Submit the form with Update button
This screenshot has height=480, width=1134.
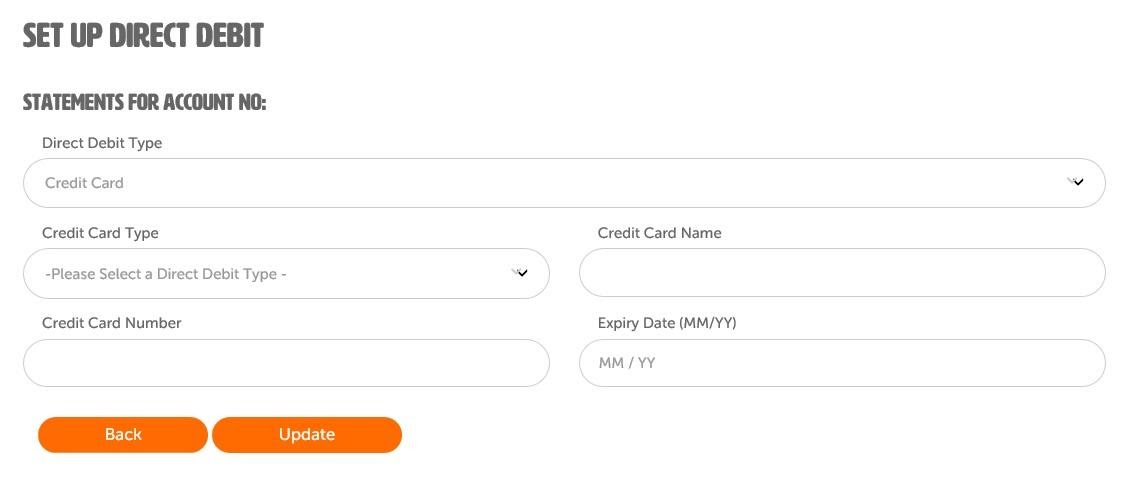[x=307, y=434]
